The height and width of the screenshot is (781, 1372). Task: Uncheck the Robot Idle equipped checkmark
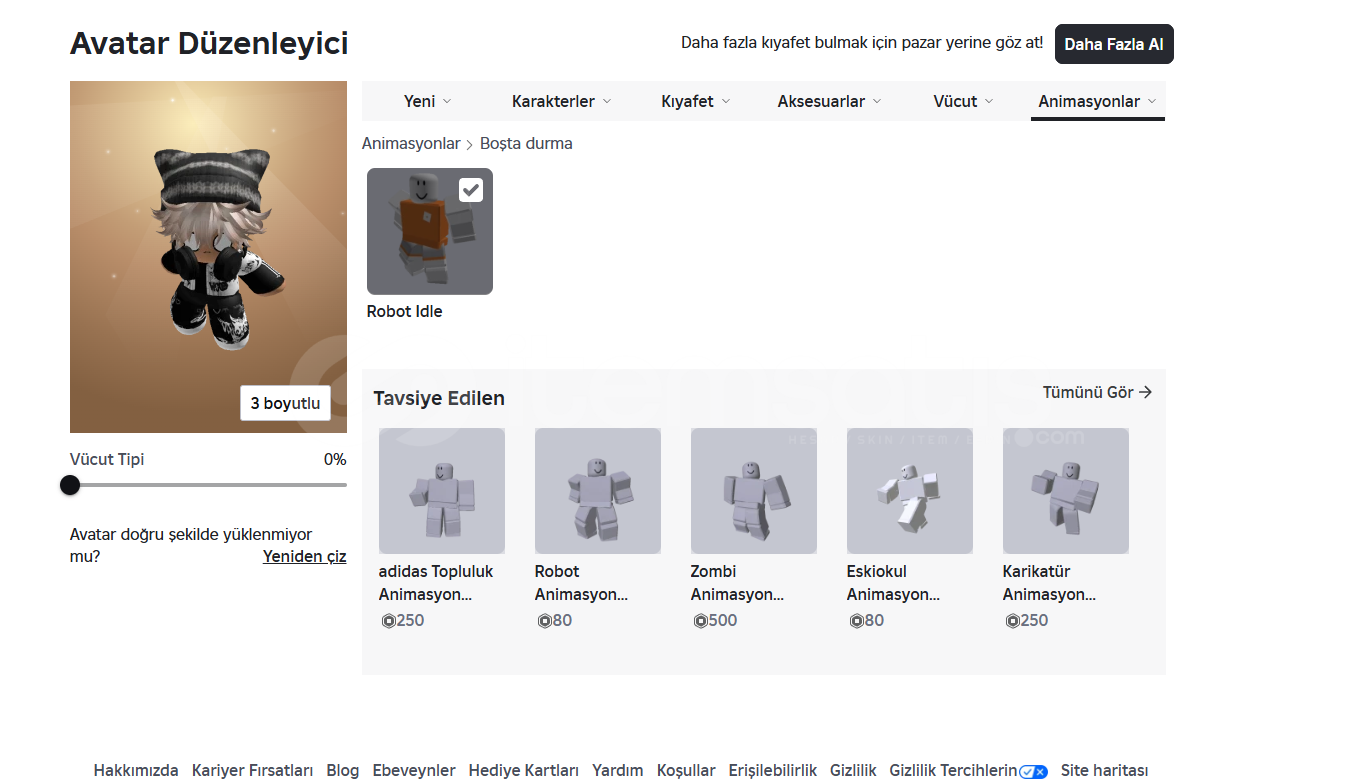[471, 190]
